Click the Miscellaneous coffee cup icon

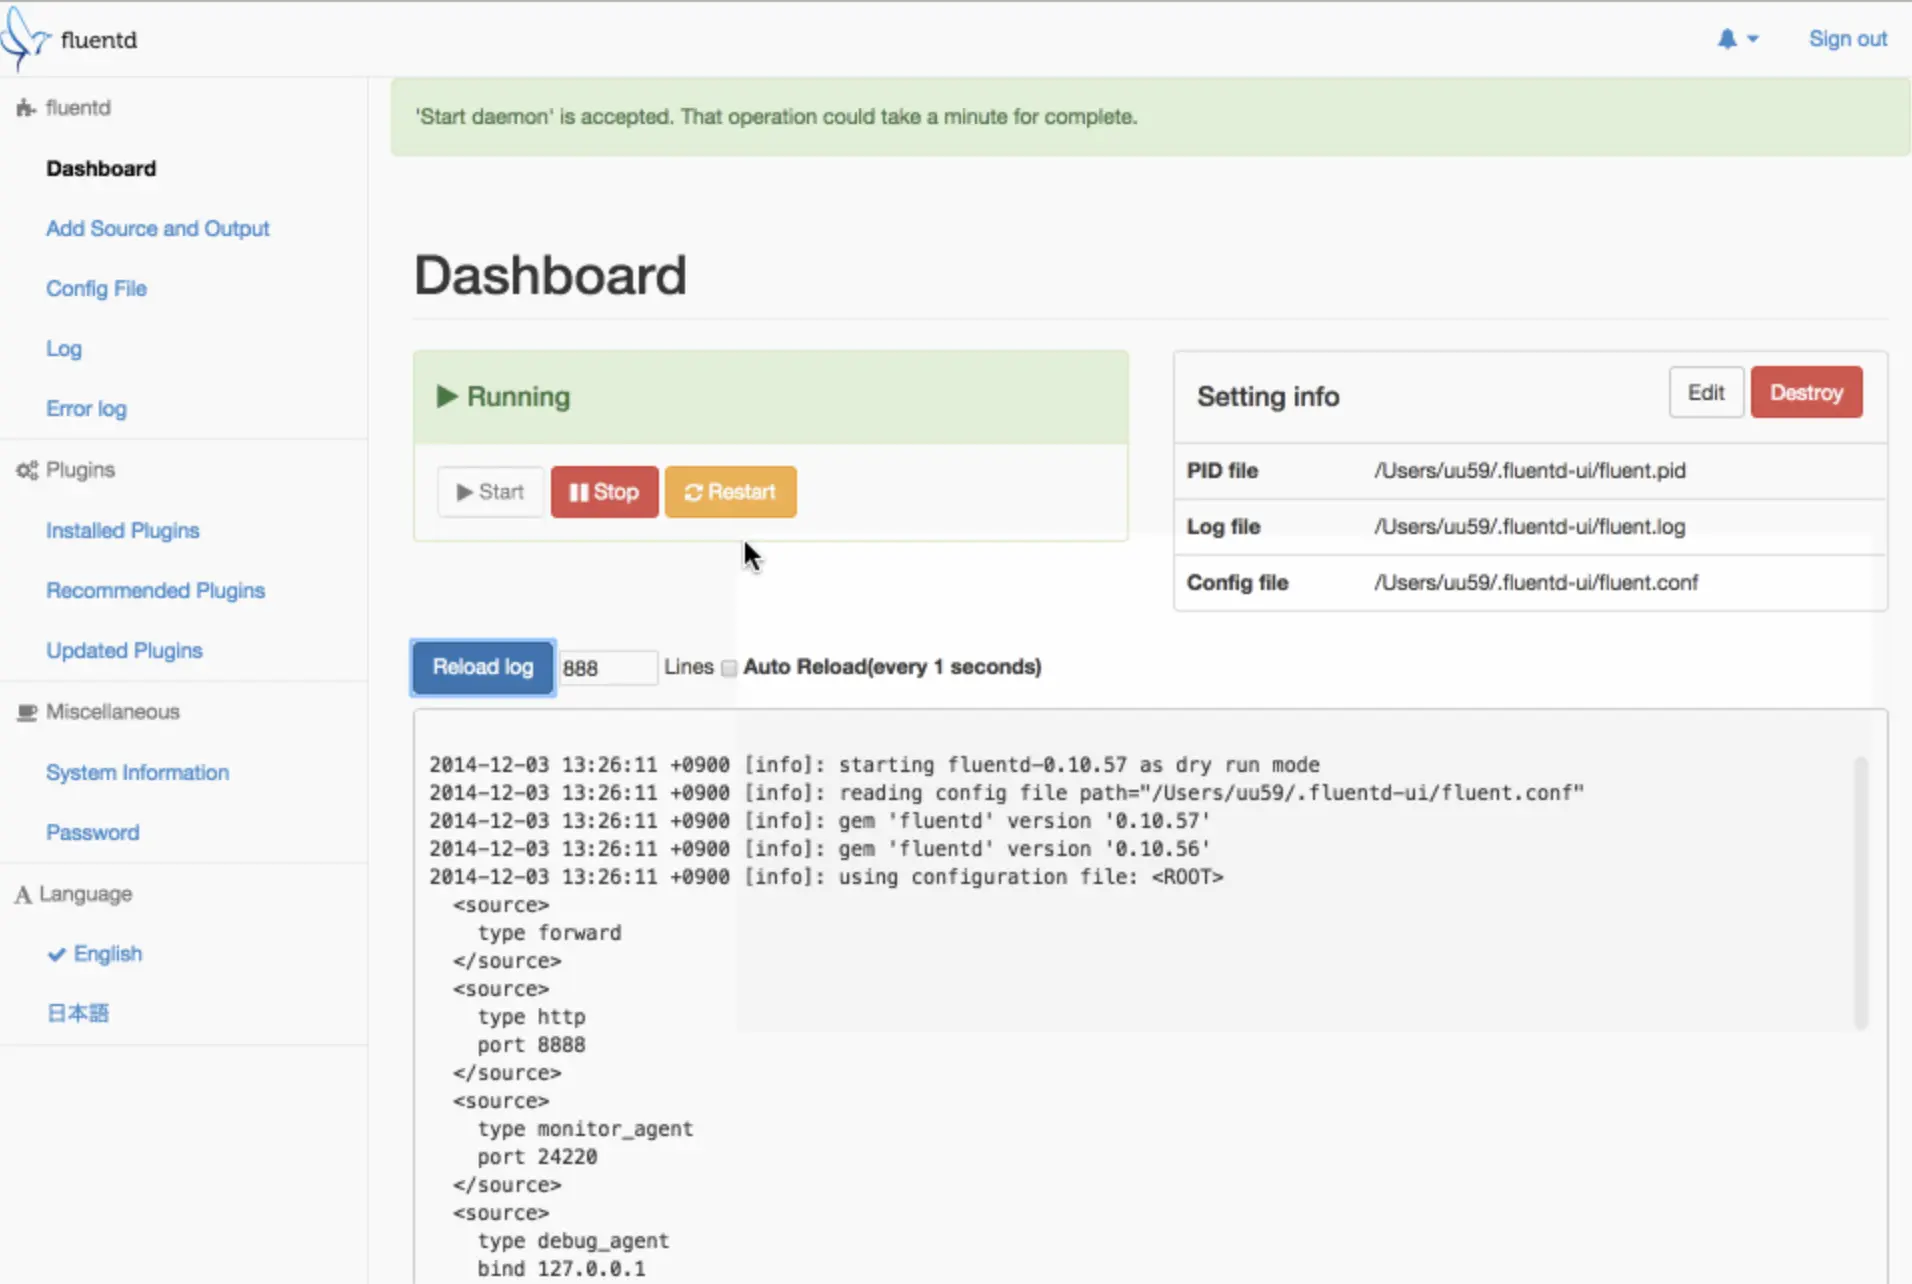click(x=27, y=712)
